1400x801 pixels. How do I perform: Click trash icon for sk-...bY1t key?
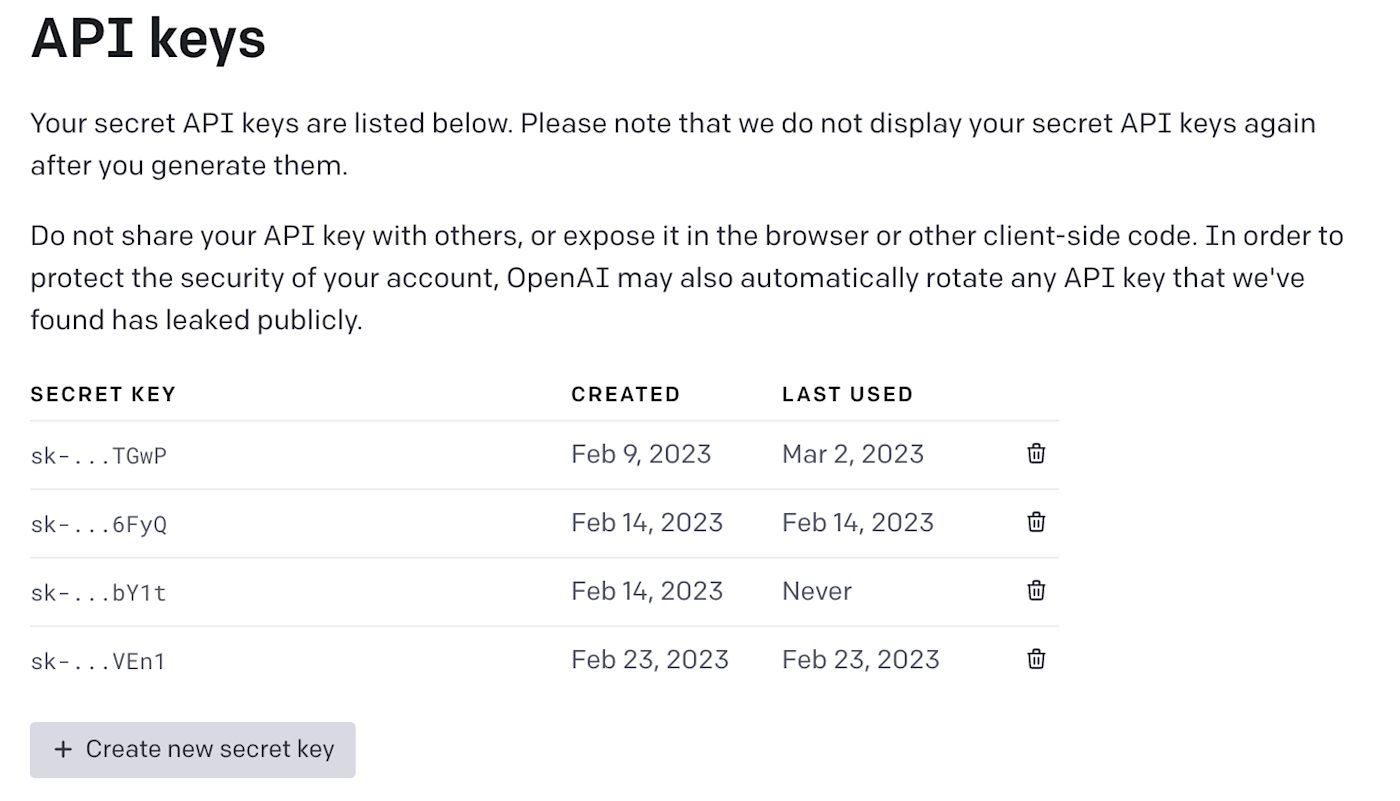(1036, 591)
